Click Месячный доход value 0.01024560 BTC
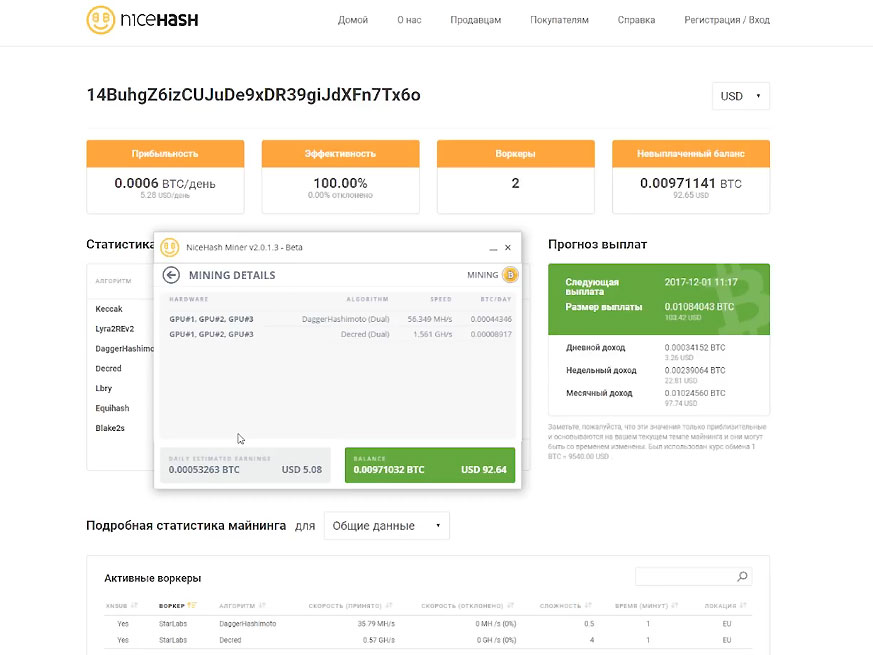 (695, 393)
